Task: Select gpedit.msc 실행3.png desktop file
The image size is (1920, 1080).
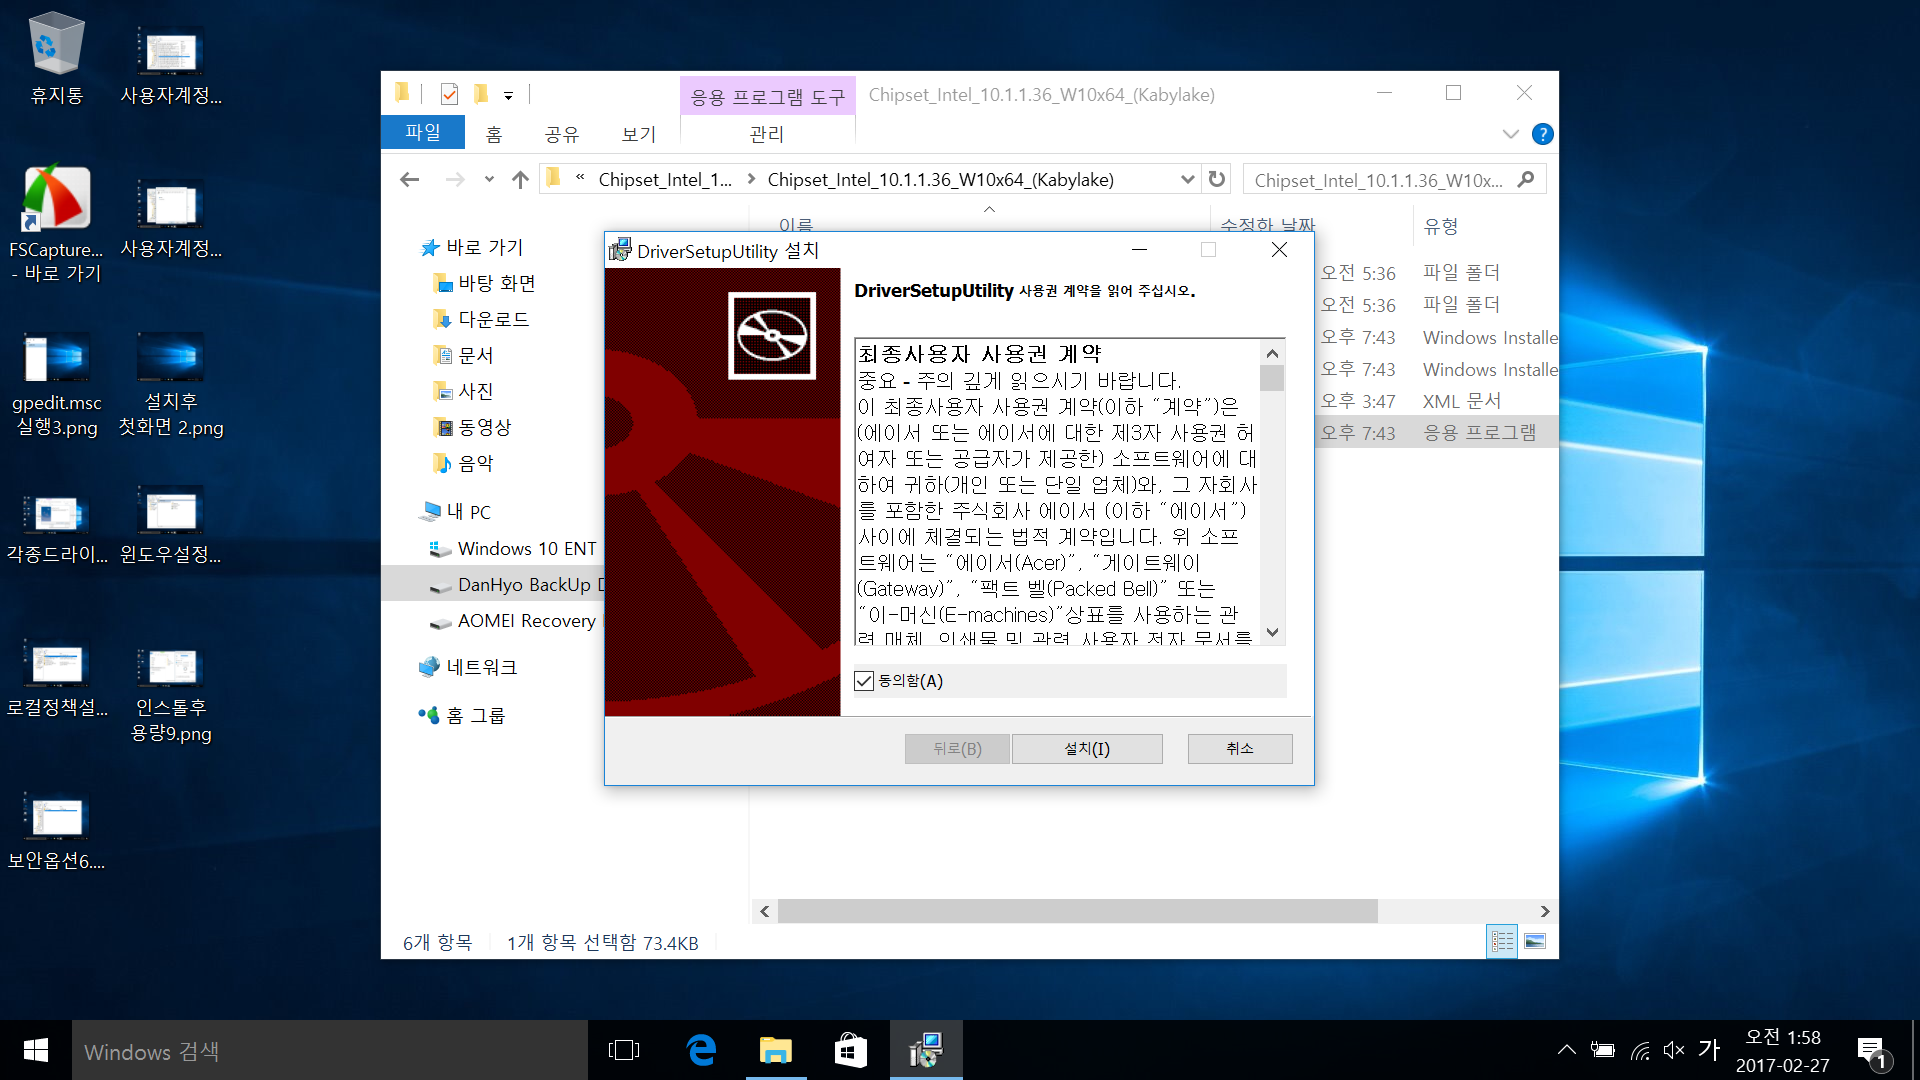Action: tap(57, 385)
